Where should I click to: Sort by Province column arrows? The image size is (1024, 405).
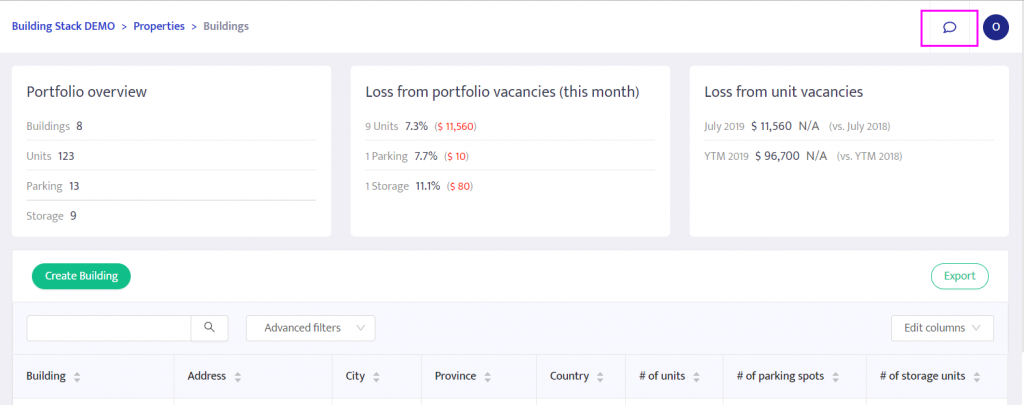coord(488,377)
